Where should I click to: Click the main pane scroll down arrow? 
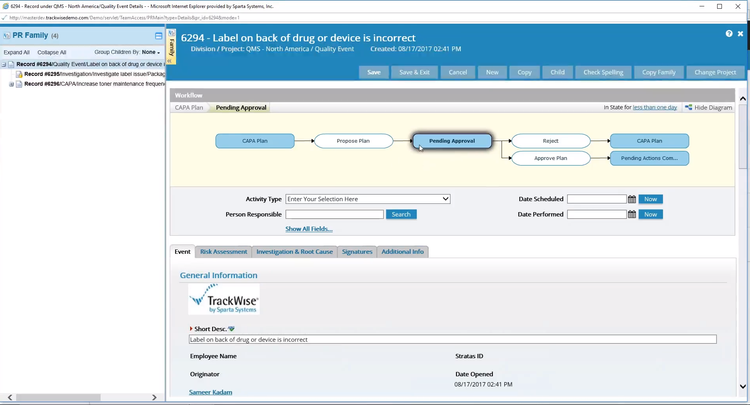click(x=742, y=387)
